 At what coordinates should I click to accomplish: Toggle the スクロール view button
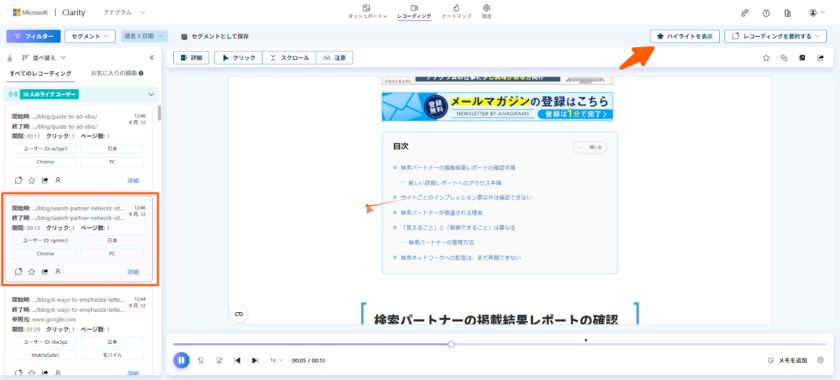[289, 58]
